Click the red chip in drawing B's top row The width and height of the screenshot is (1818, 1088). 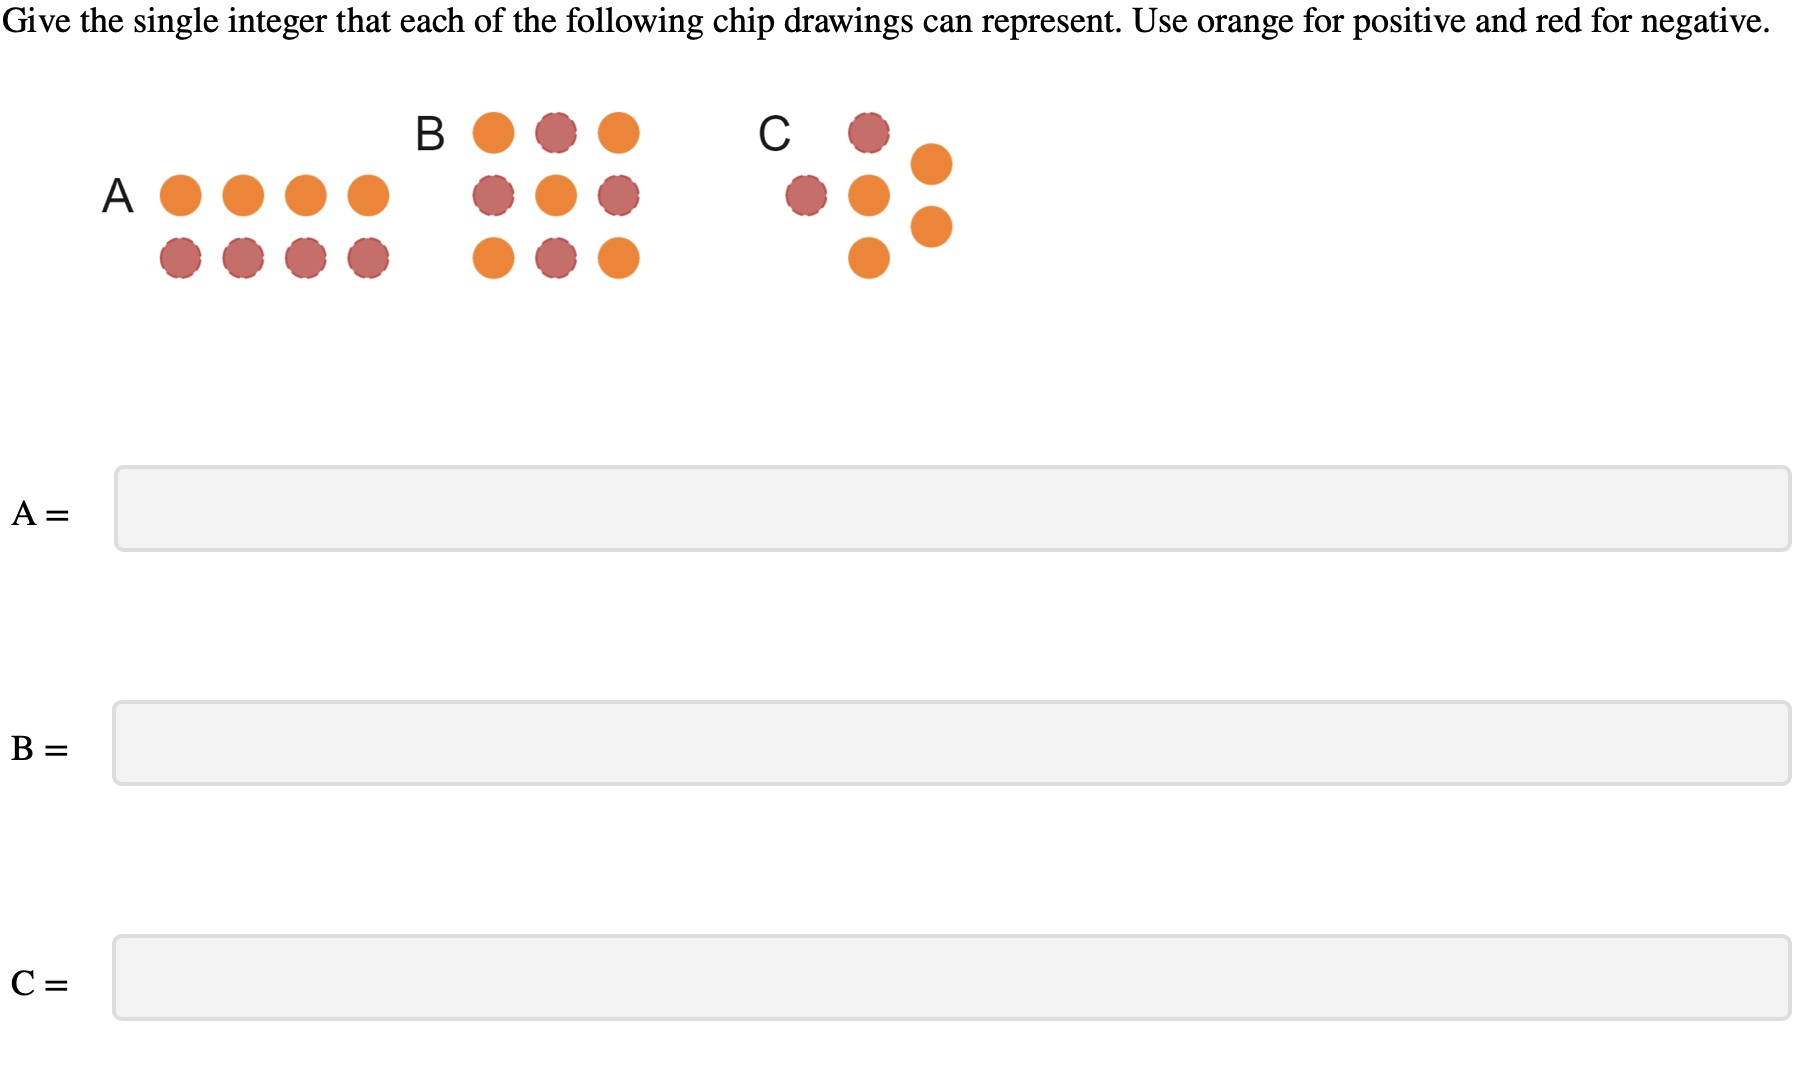tap(556, 133)
